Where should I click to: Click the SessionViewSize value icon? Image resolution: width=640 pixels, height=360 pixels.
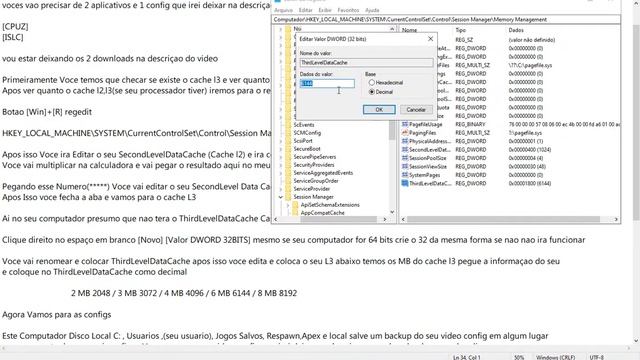click(405, 167)
